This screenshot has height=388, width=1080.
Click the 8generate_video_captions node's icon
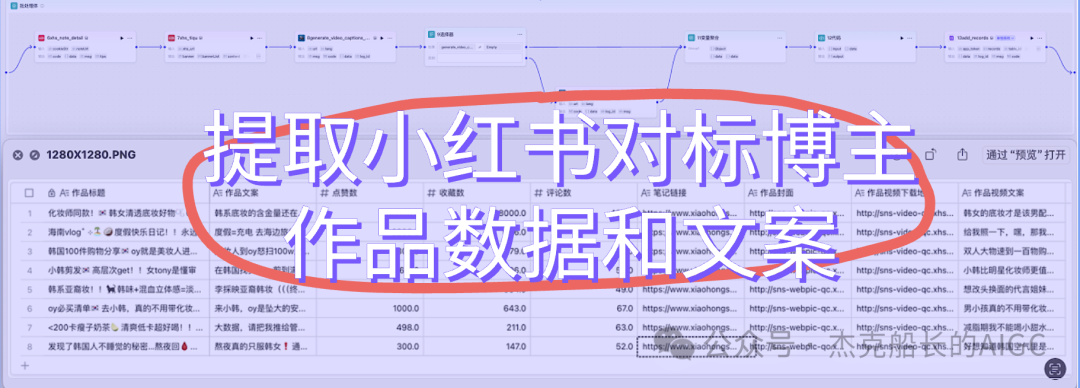[x=301, y=38]
